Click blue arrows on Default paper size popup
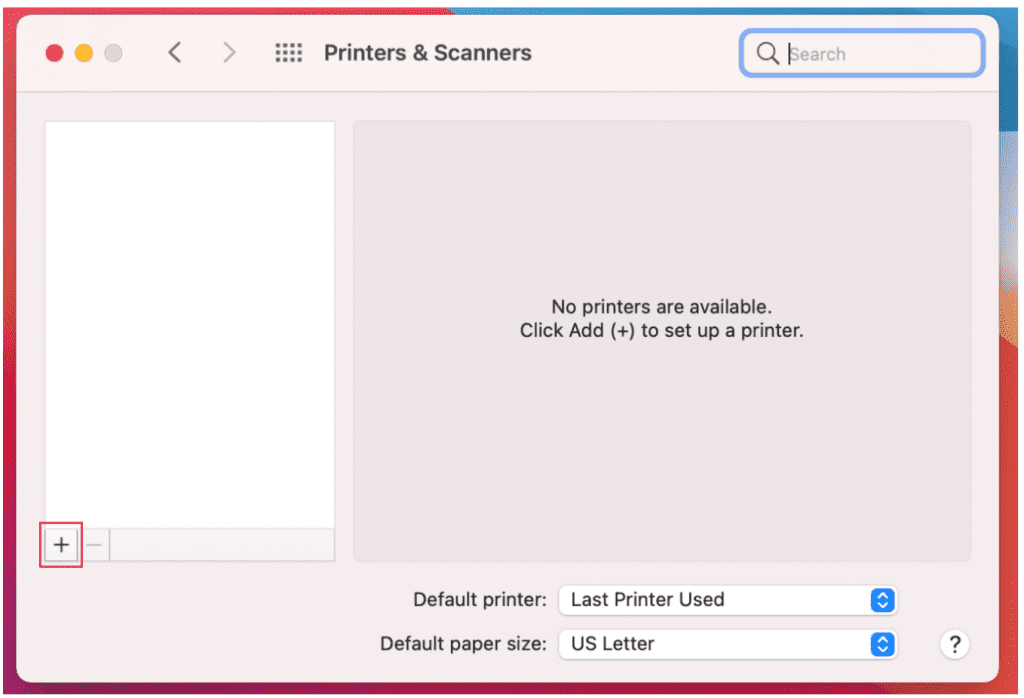 [882, 644]
